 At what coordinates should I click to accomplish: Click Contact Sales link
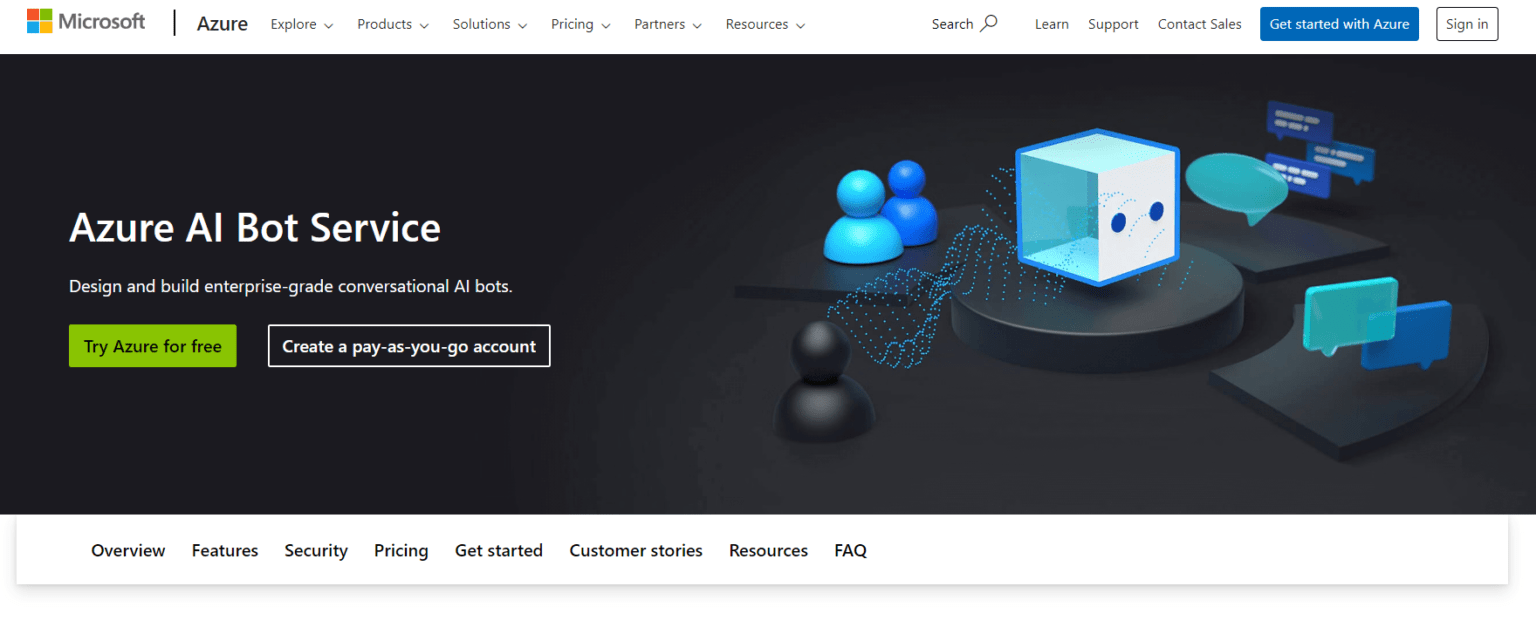(1199, 24)
